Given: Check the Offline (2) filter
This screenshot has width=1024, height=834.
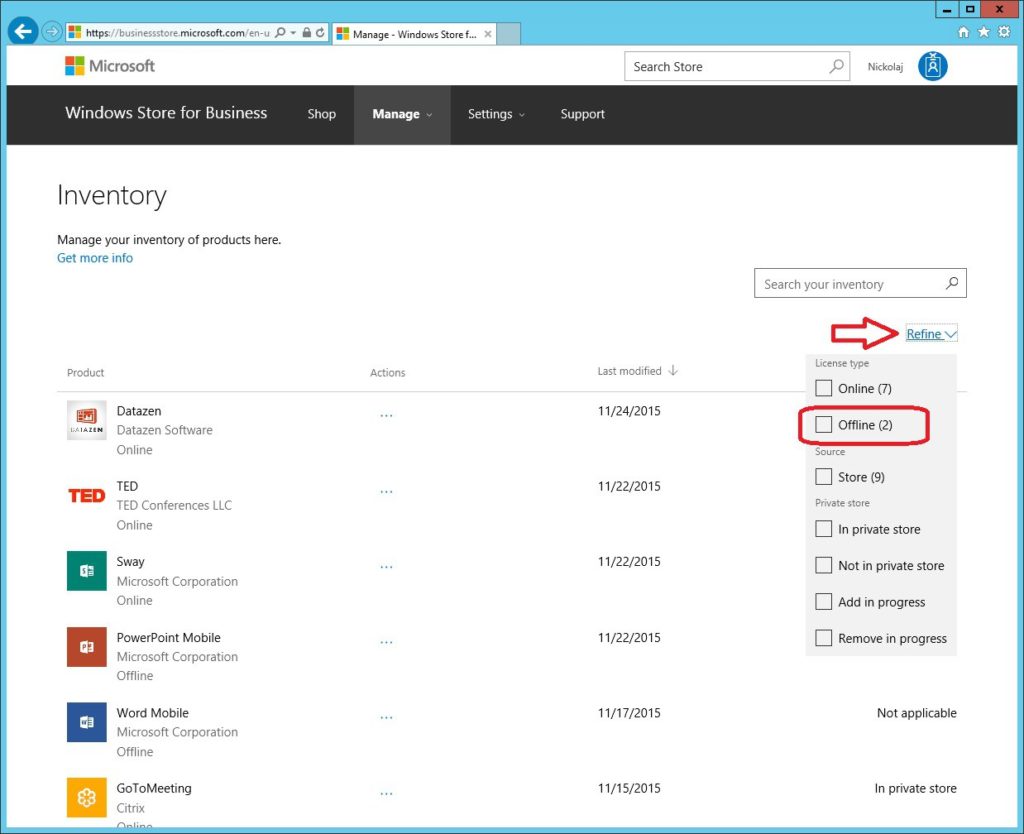Looking at the screenshot, I should pos(824,425).
